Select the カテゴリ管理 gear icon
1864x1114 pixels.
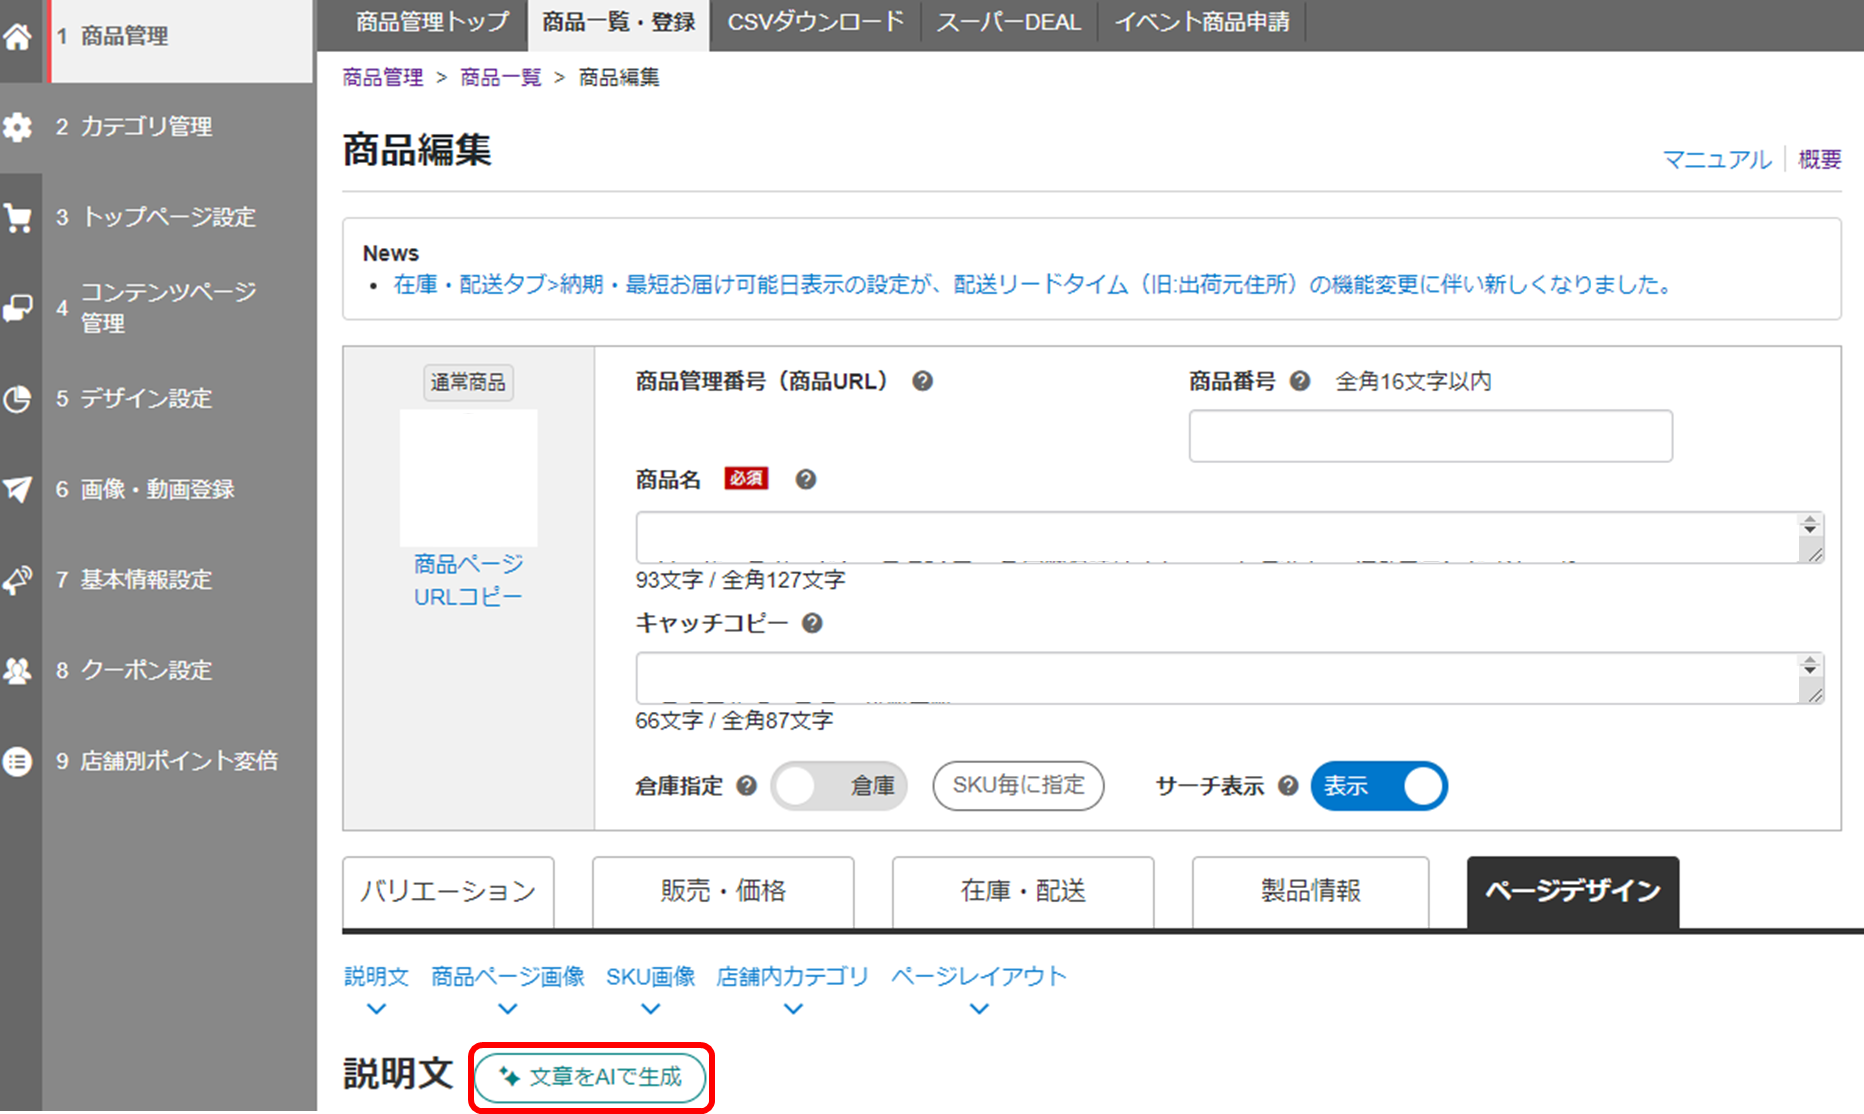pyautogui.click(x=20, y=127)
